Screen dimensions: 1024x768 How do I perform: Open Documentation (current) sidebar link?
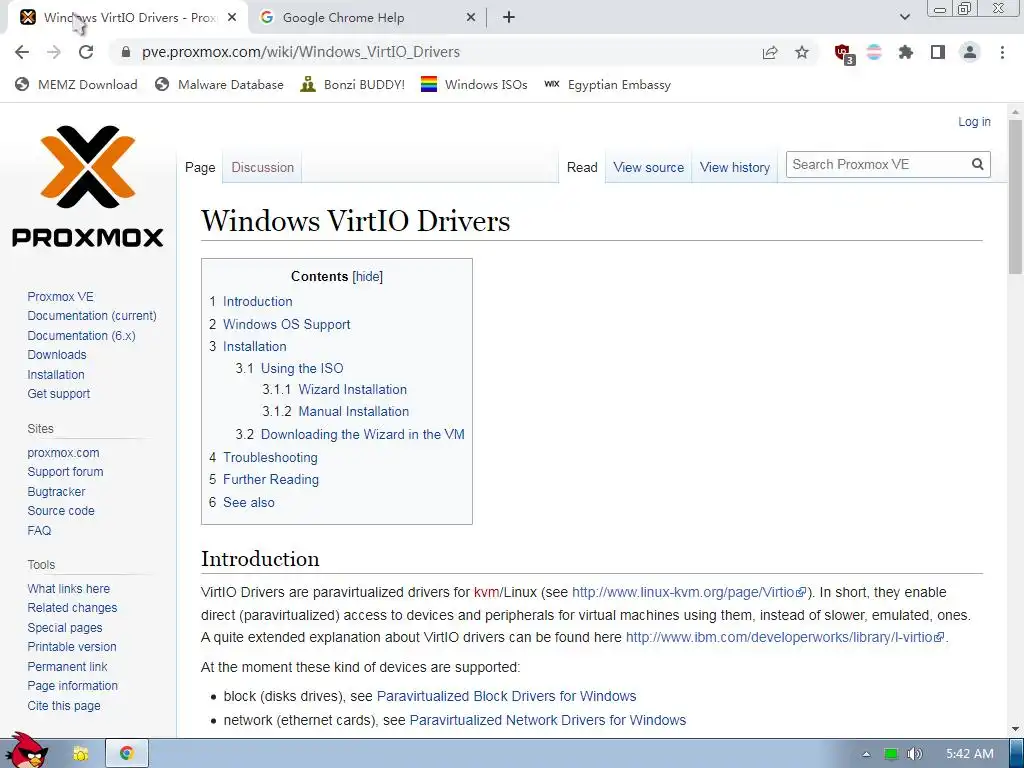[92, 315]
